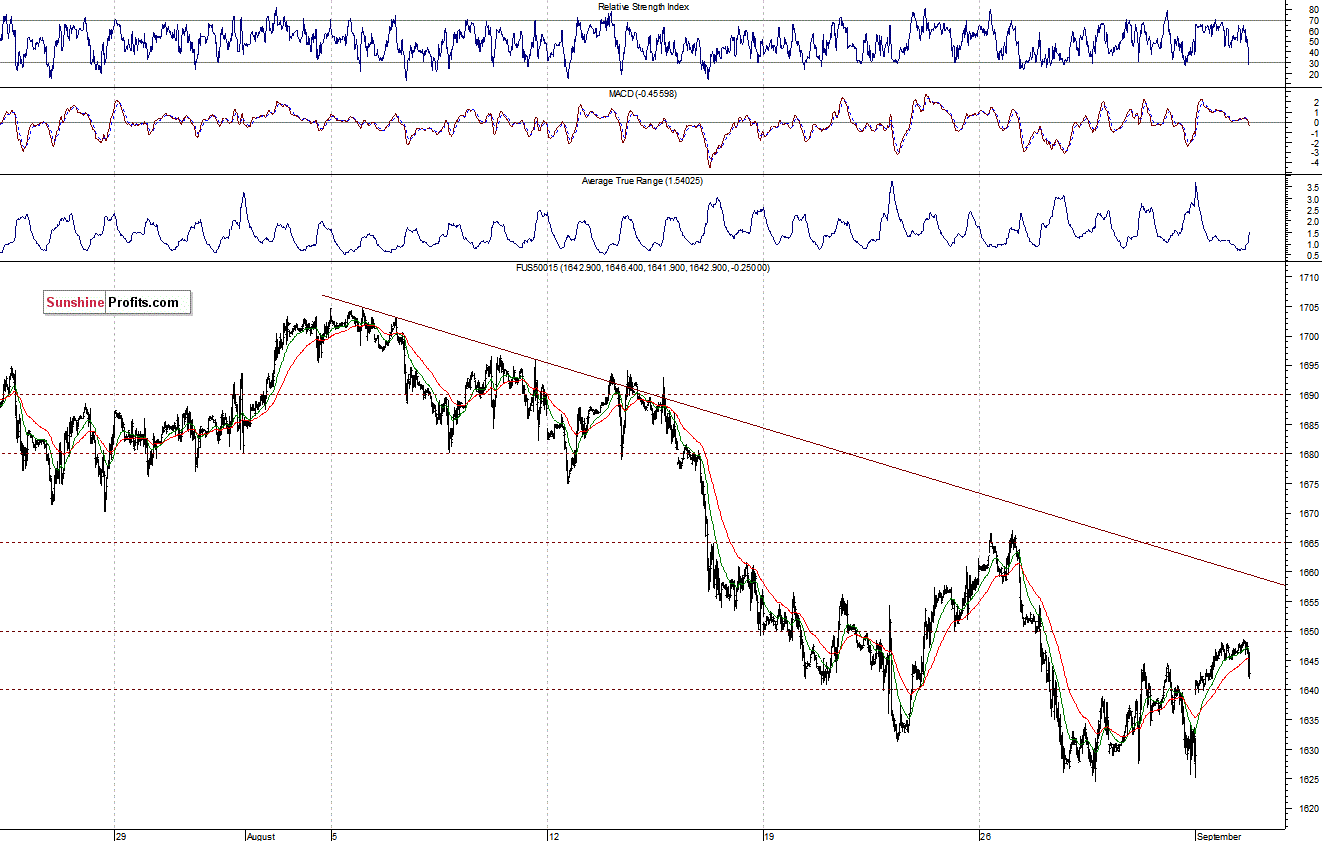Click the 20 label on RSI axis
Viewport: 1322px width, 841px height.
pos(1312,73)
